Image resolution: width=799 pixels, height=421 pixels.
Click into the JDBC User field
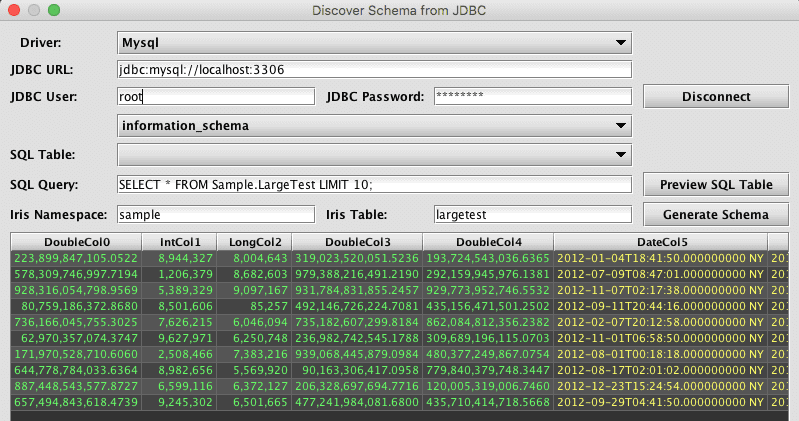pos(216,97)
